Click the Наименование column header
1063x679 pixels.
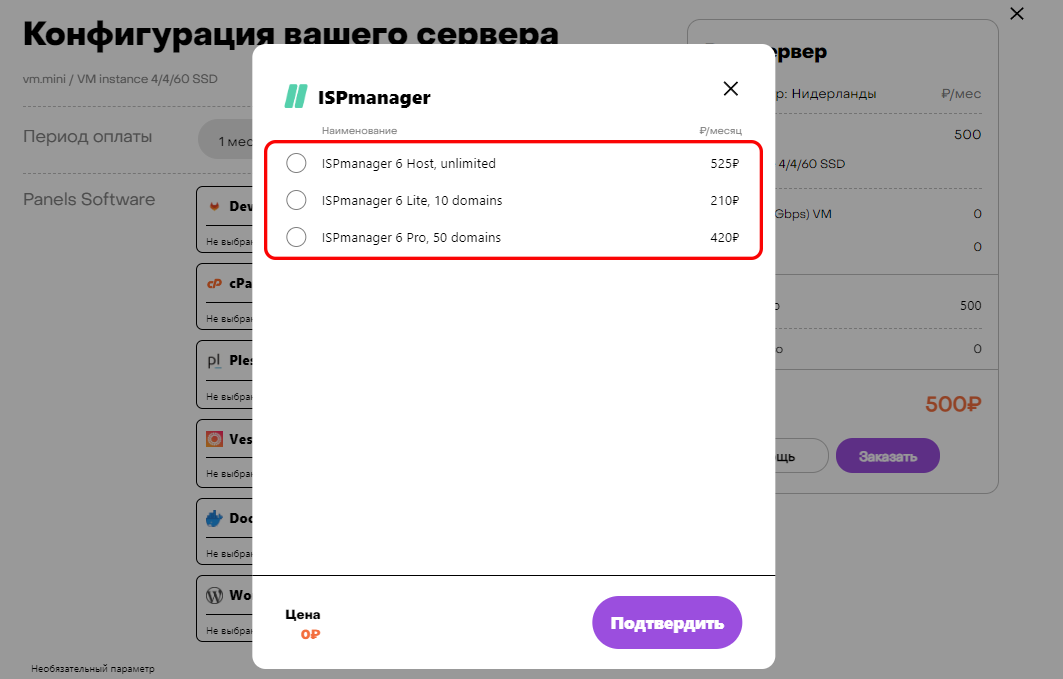(x=359, y=131)
